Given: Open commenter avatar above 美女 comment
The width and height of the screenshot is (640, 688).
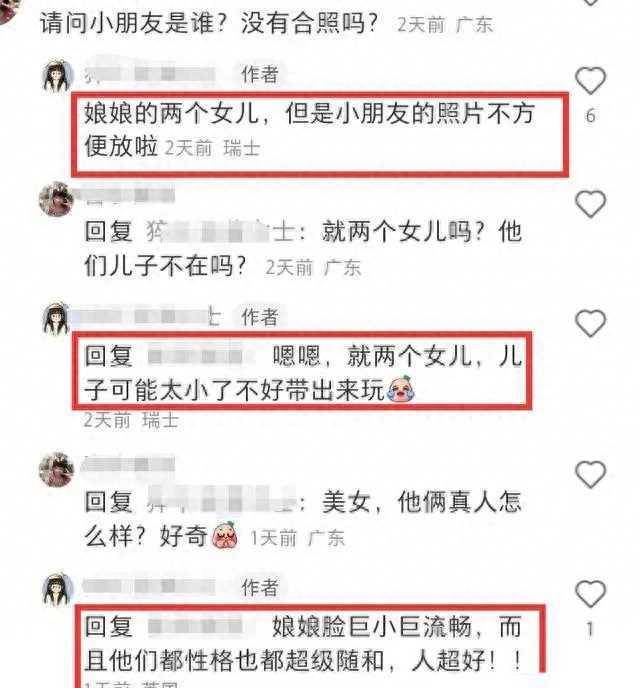Looking at the screenshot, I should click(56, 469).
